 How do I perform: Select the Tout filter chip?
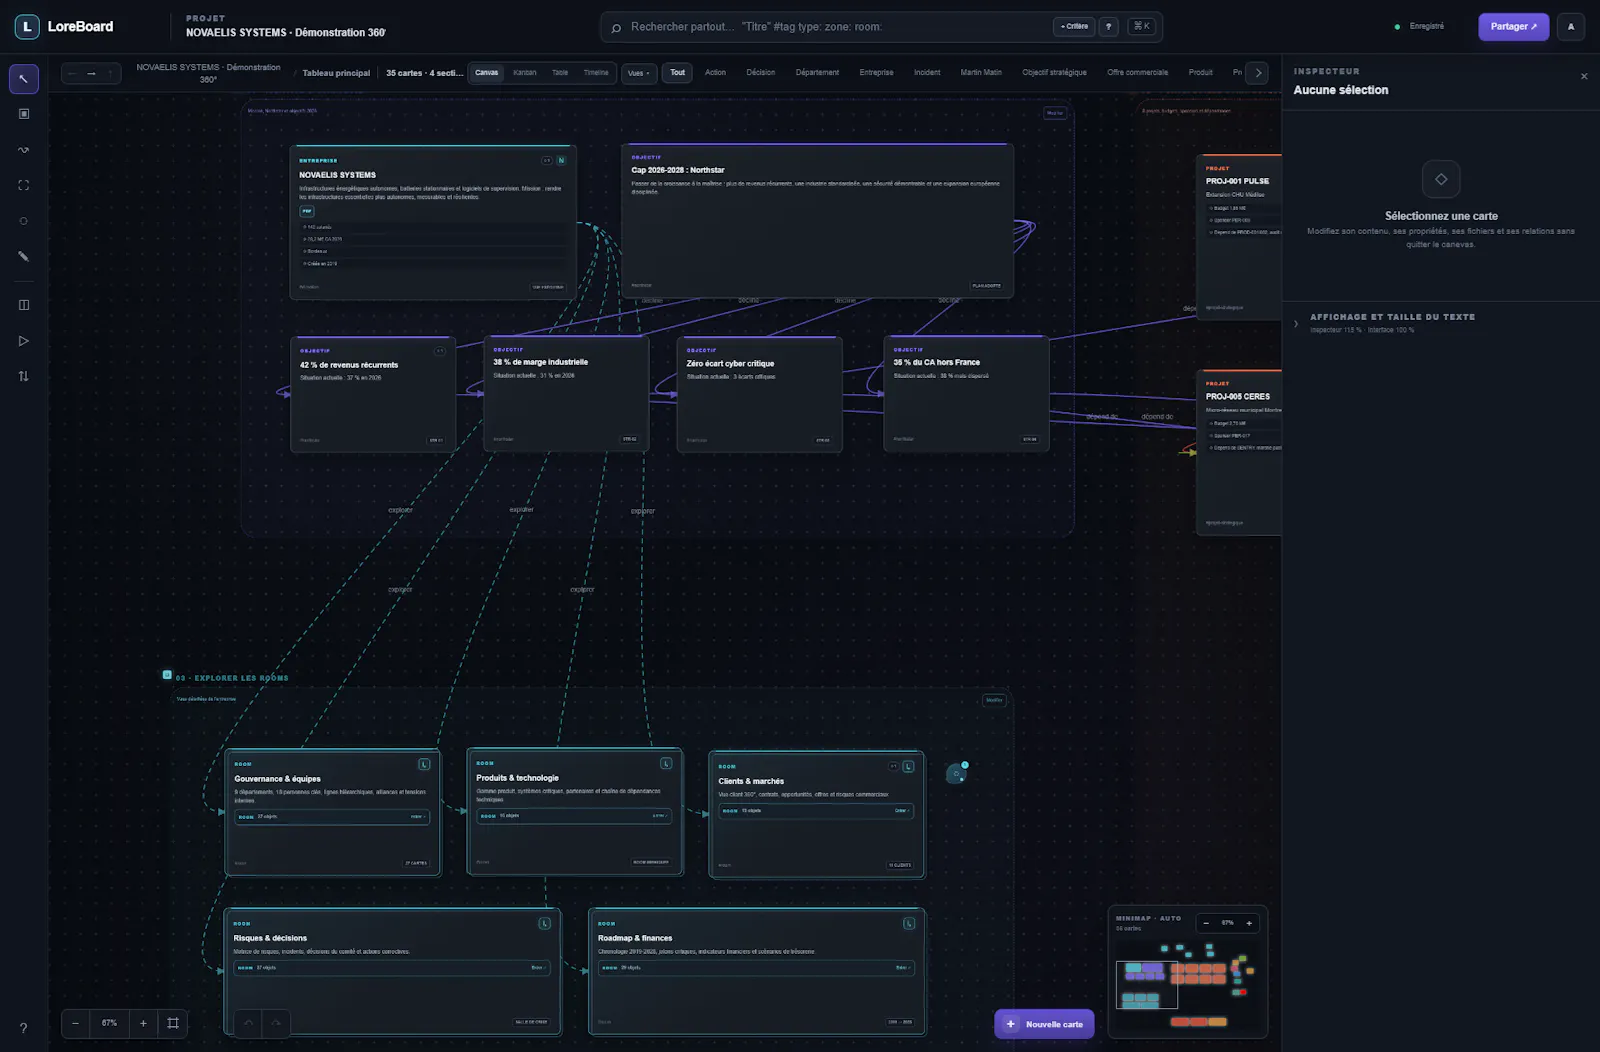click(x=678, y=73)
